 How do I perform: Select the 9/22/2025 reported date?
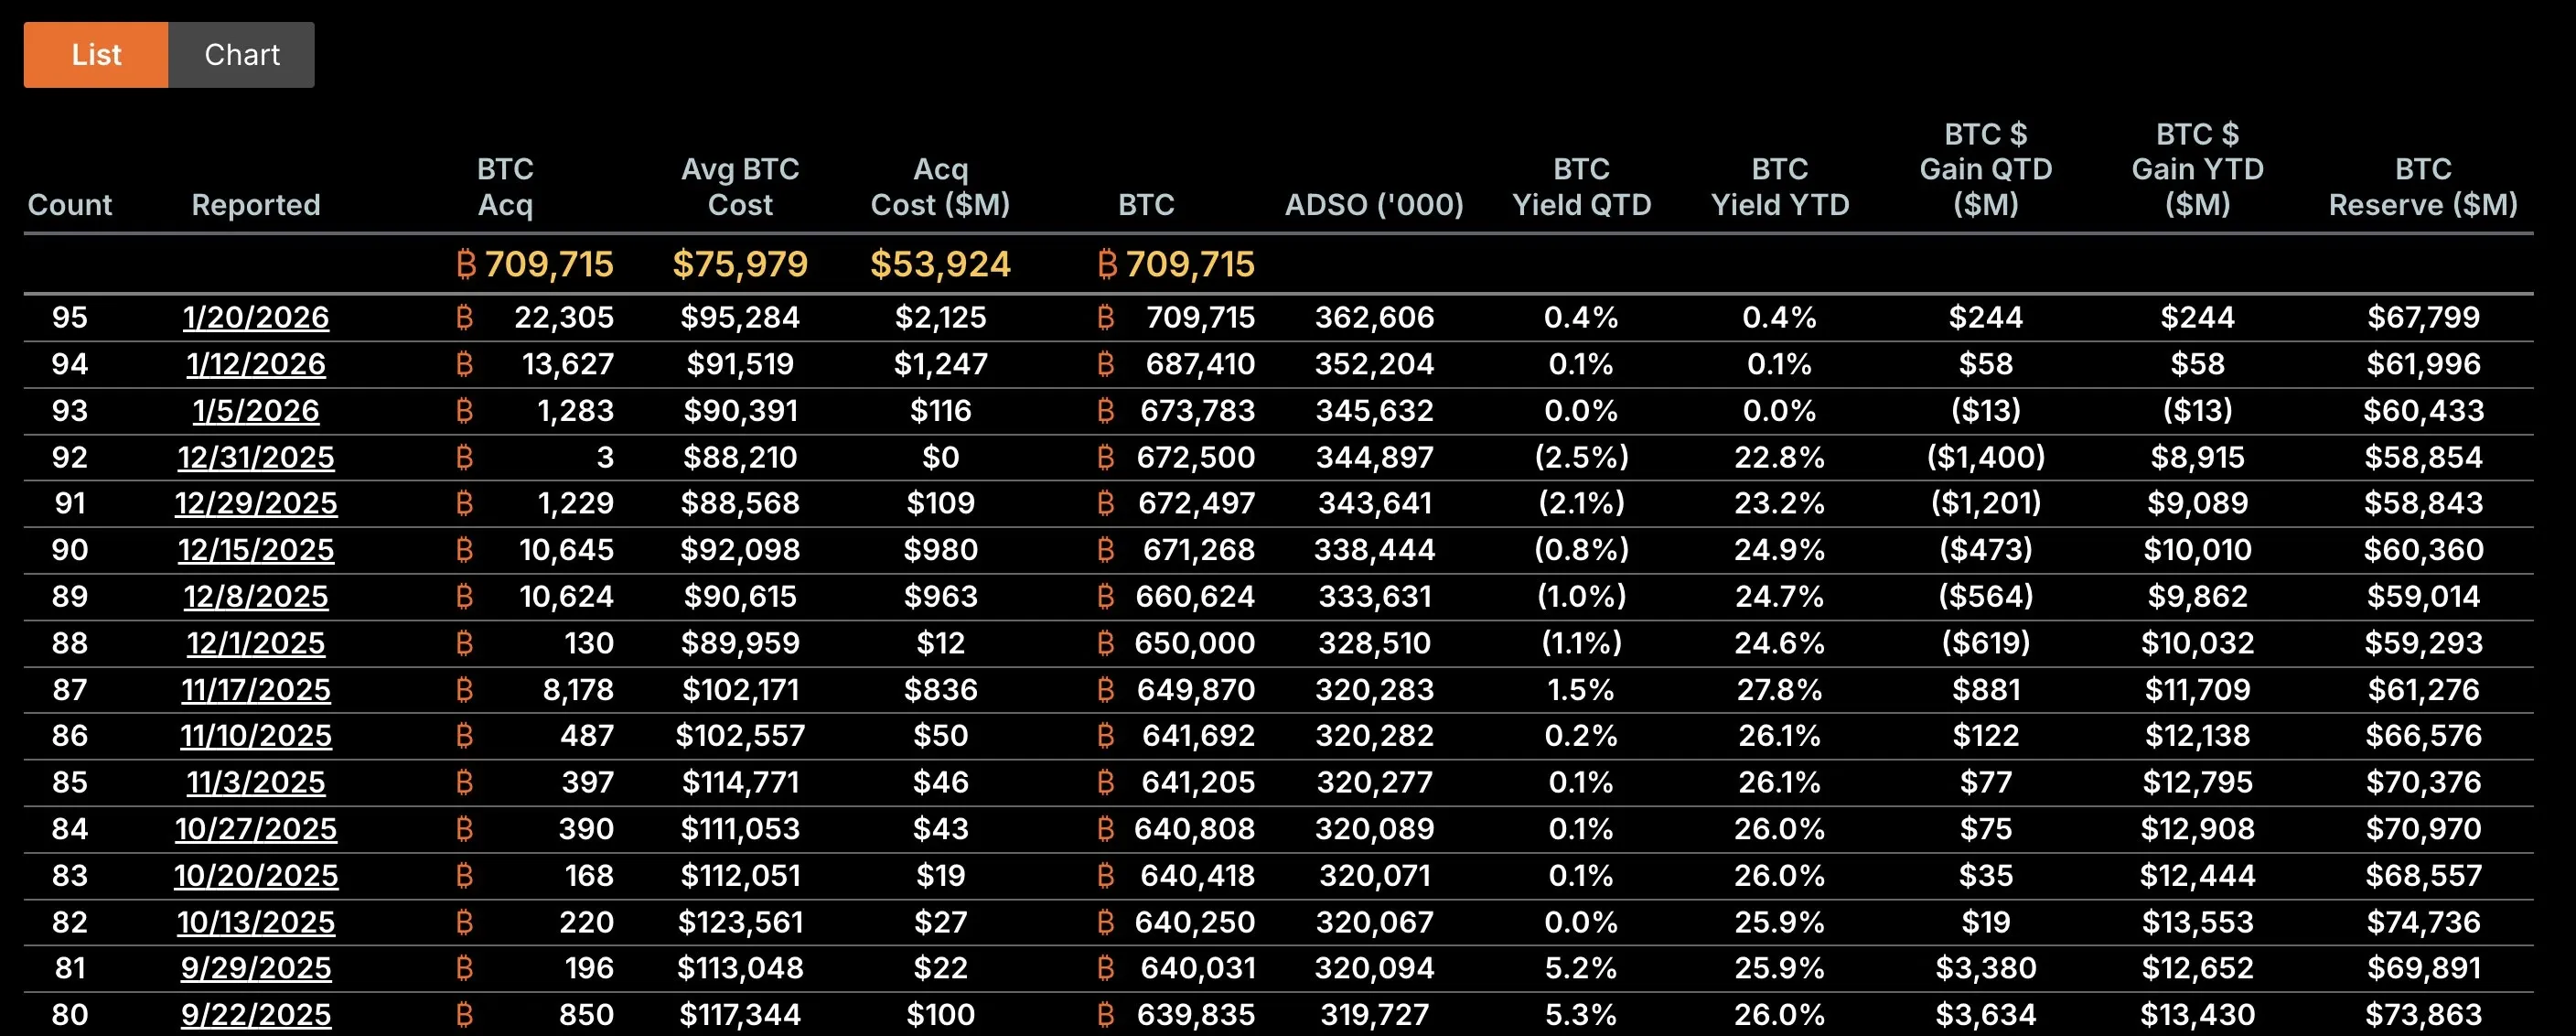click(x=256, y=1014)
